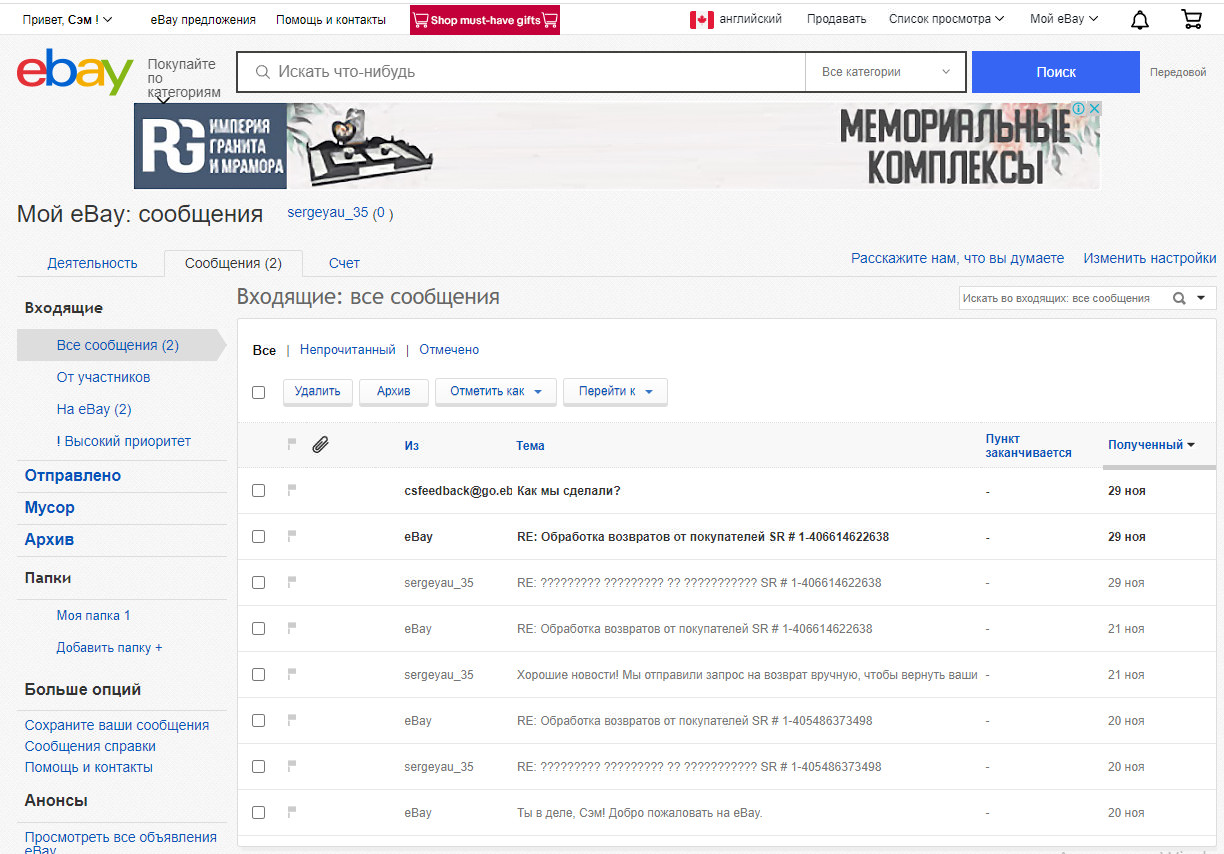The image size is (1224, 854).
Task: Show Отмечено messages filter
Action: click(x=449, y=350)
